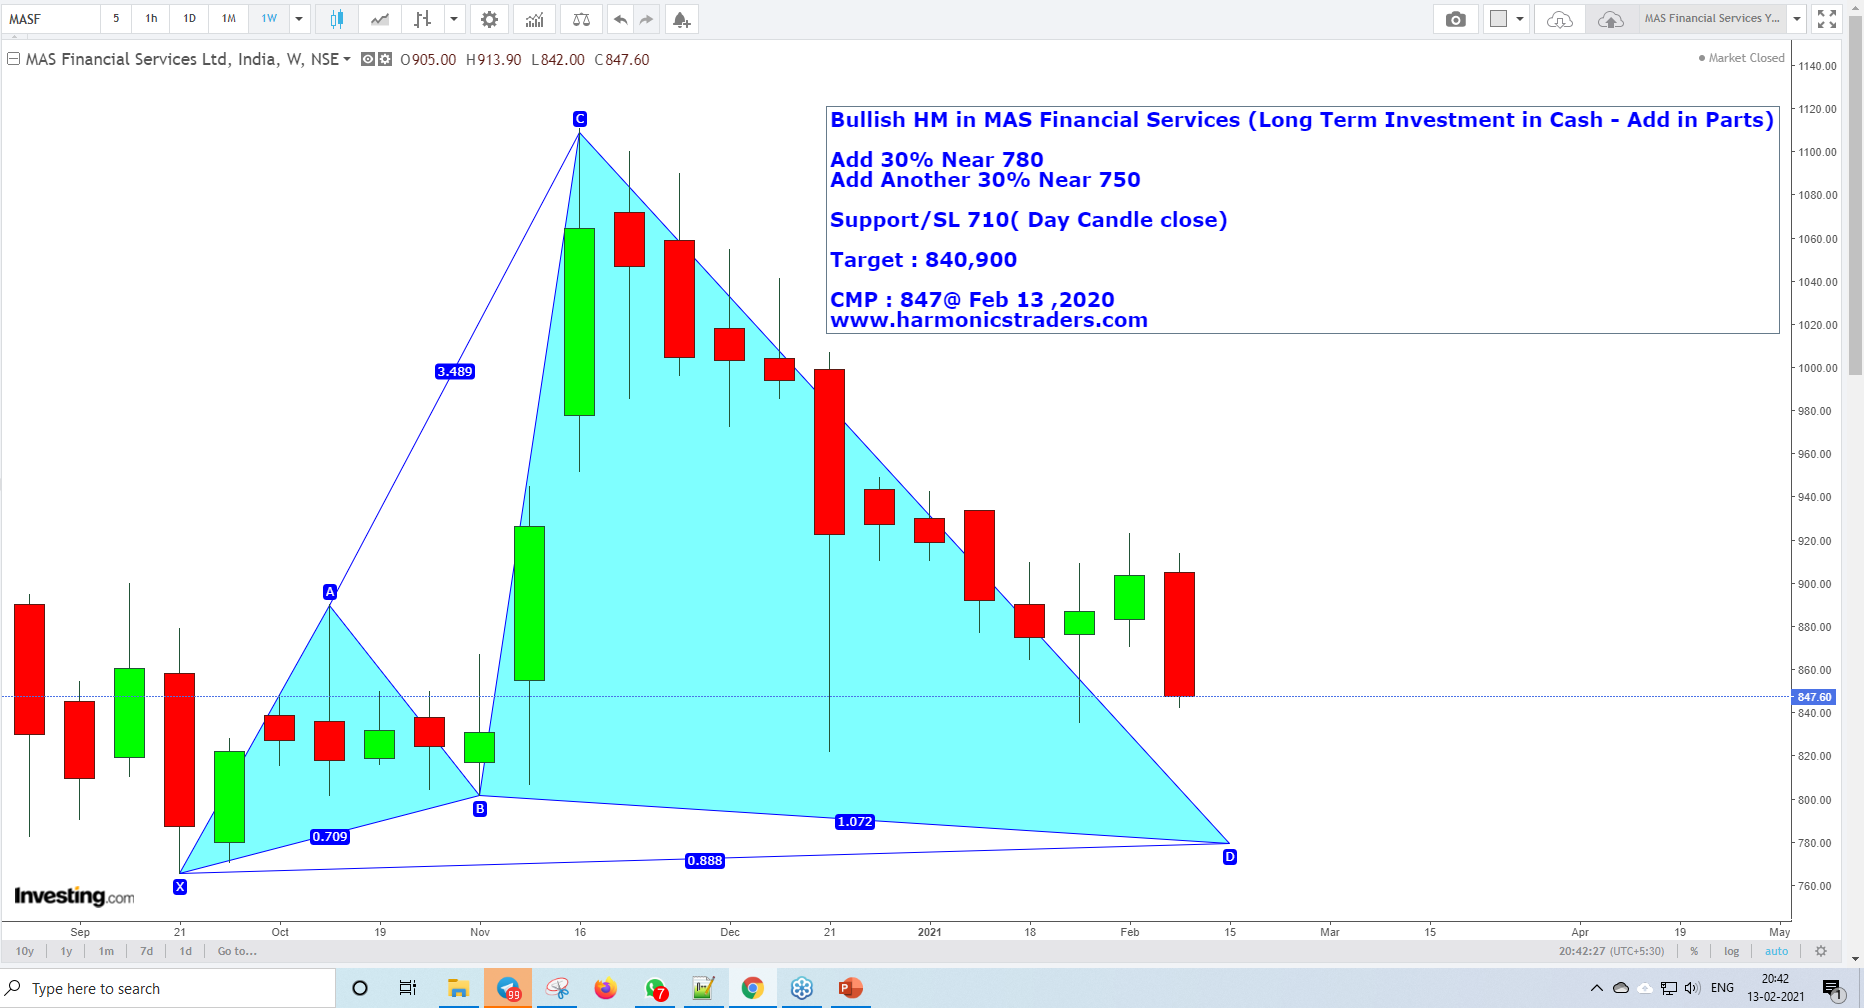This screenshot has width=1864, height=1008.
Task: Open Windows Task View icon
Action: point(407,988)
